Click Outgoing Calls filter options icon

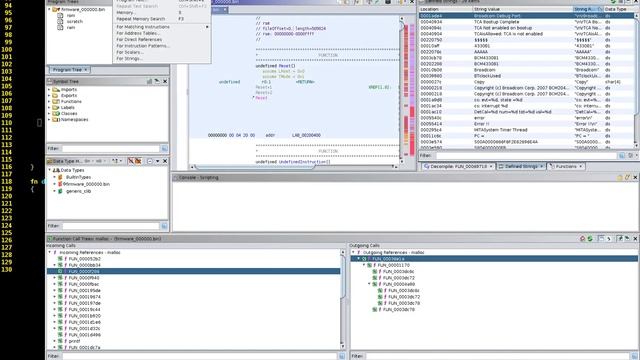[634, 356]
